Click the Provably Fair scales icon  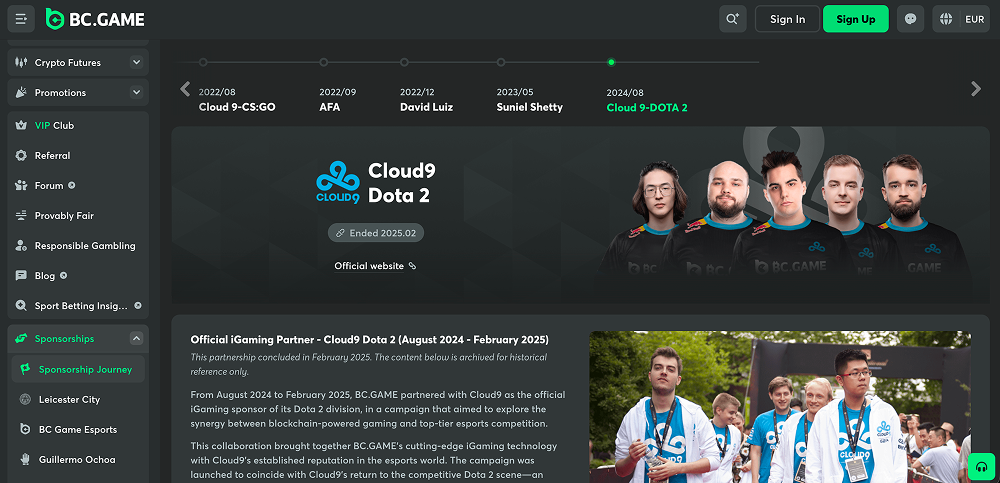(21, 216)
